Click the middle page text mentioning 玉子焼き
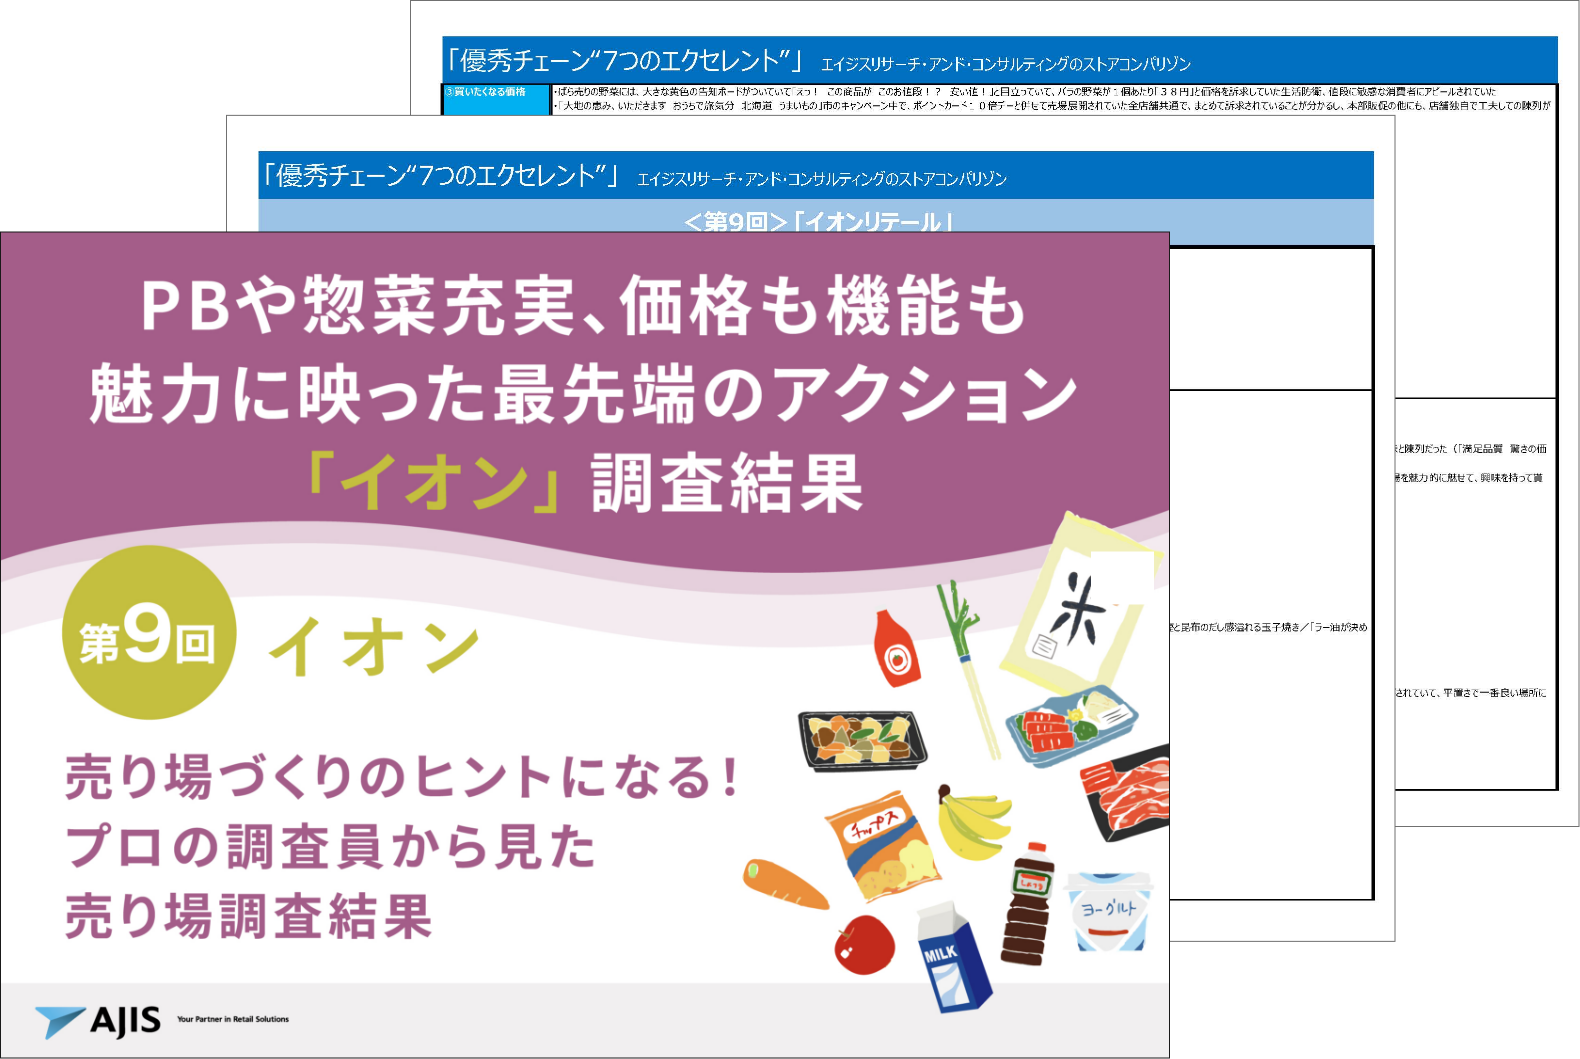Viewport: 1580px width, 1059px height. pos(1268,627)
